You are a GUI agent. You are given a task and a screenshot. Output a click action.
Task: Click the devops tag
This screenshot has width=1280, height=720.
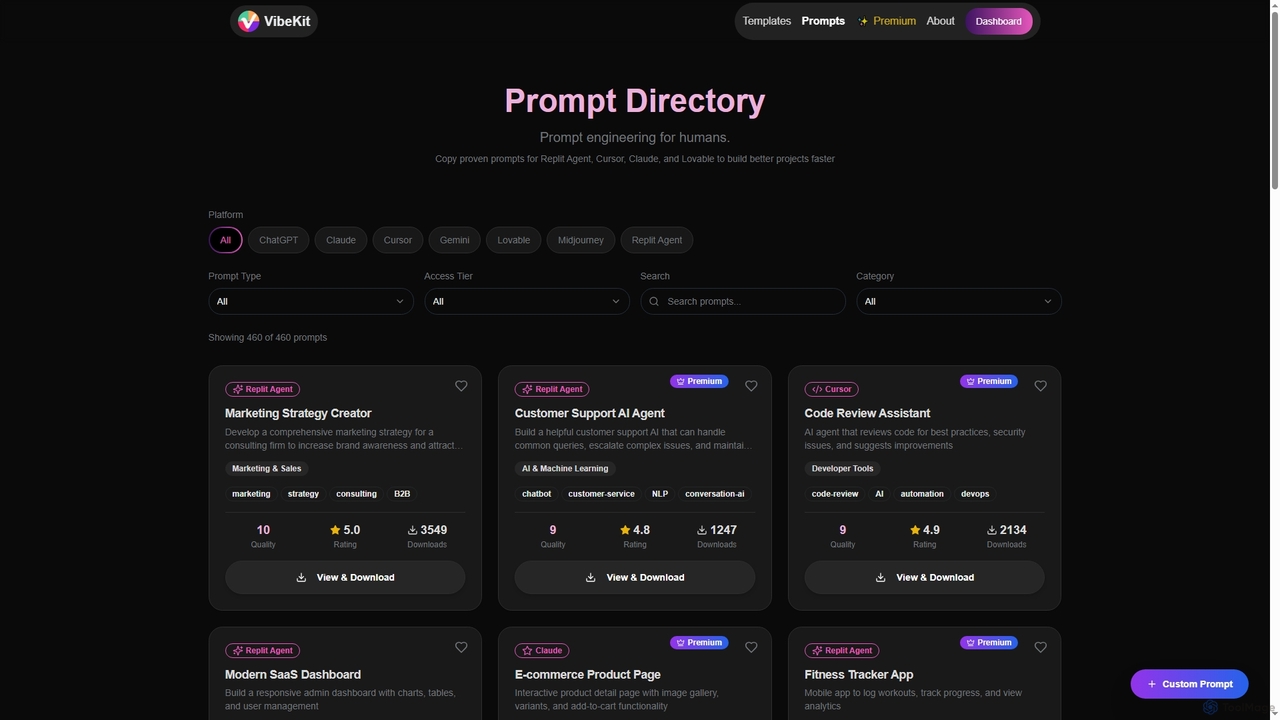pos(975,494)
